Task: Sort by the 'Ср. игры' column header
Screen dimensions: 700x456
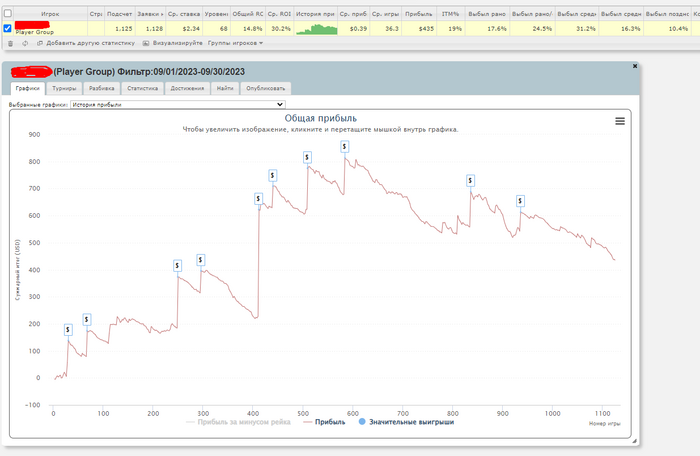Action: coord(385,14)
